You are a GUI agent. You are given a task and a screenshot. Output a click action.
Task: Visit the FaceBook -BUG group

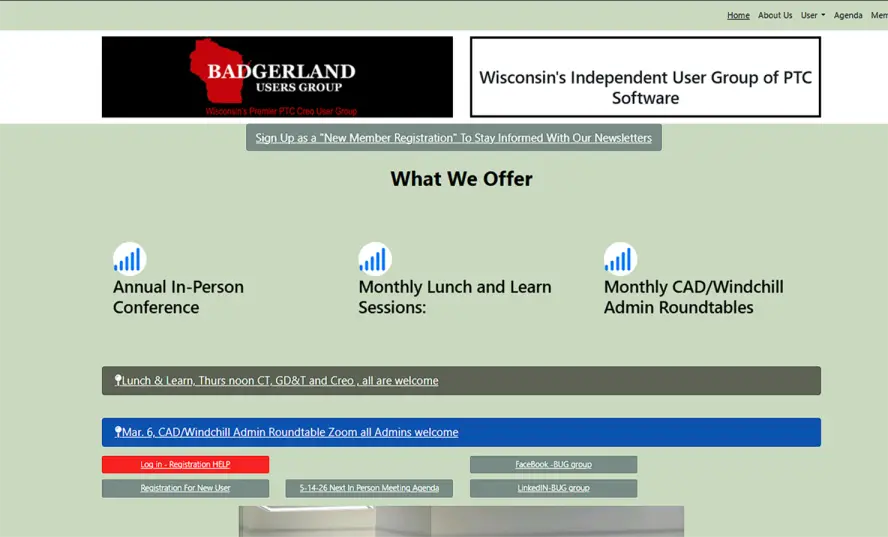pos(553,464)
